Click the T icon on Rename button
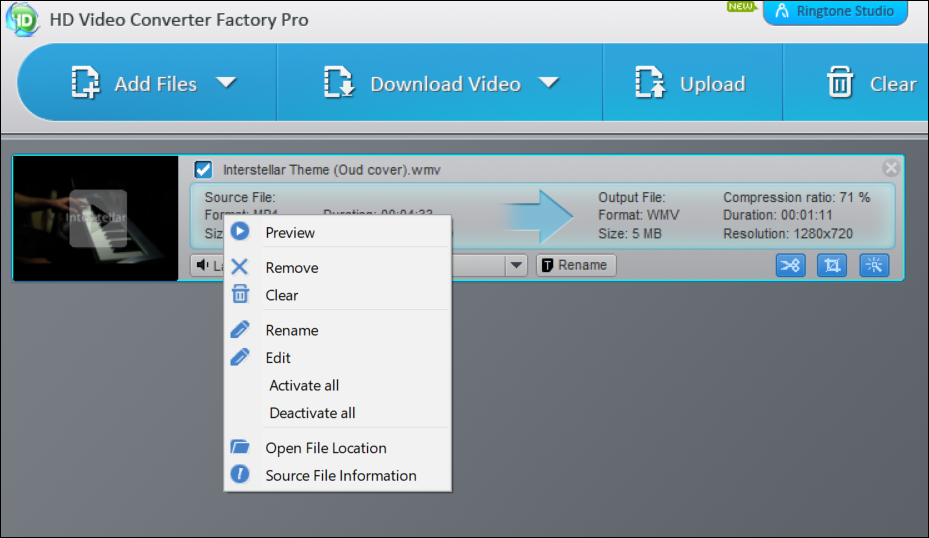The image size is (929, 538). (547, 265)
